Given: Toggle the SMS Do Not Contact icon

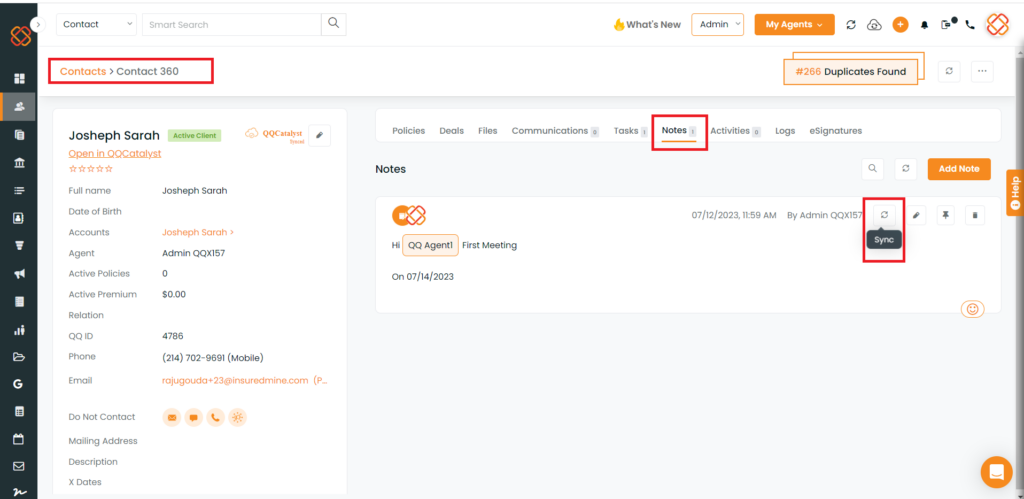Looking at the screenshot, I should [193, 418].
